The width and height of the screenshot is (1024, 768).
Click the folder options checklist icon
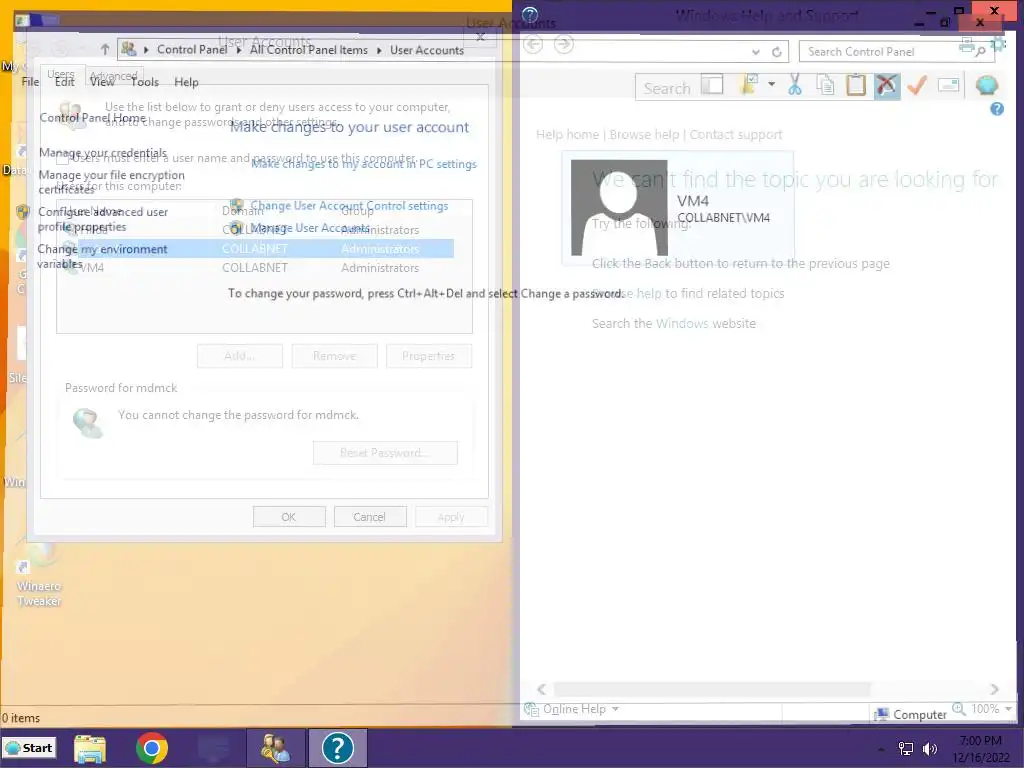tap(748, 85)
